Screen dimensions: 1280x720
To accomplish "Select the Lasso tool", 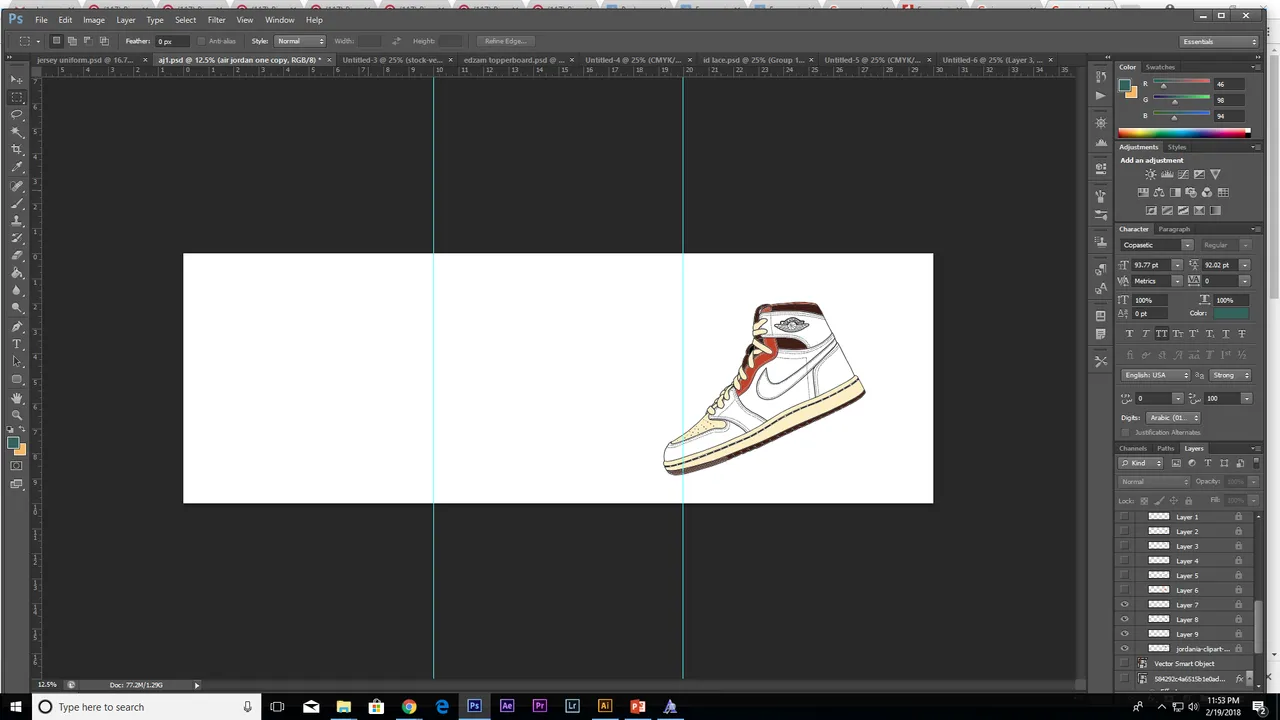I will [x=16, y=114].
